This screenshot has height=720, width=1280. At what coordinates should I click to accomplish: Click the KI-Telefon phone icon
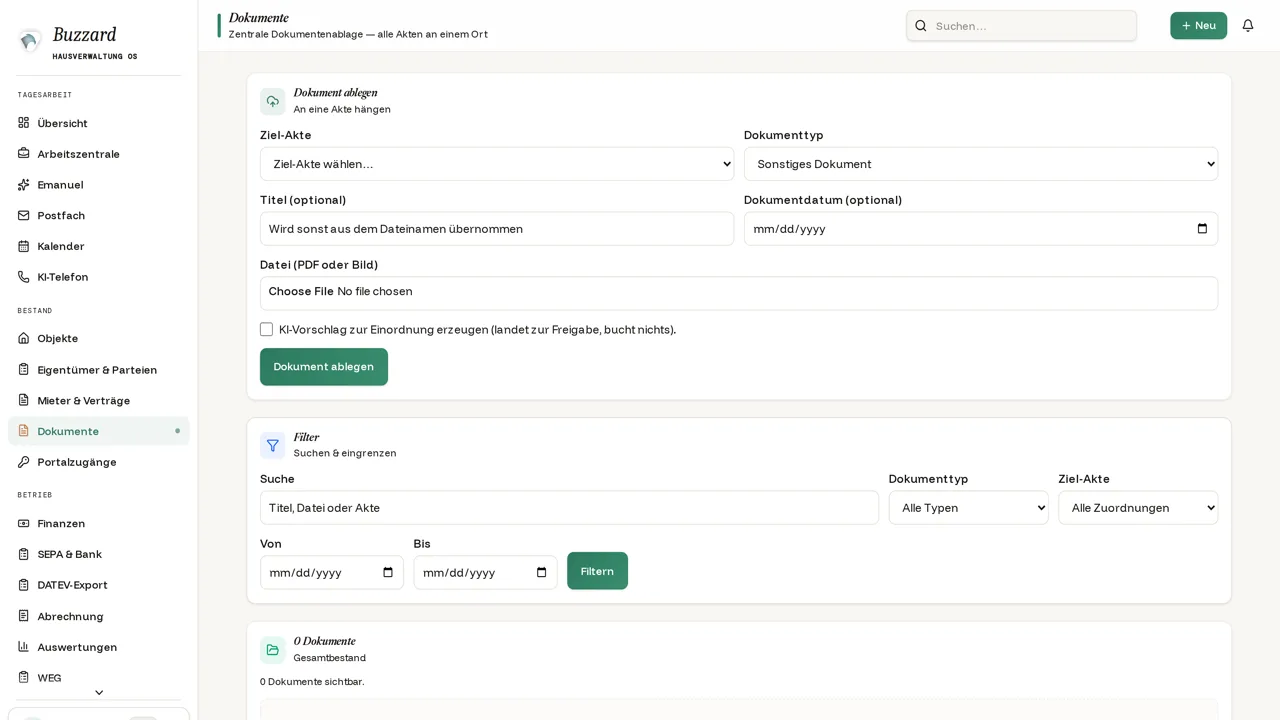click(x=23, y=277)
